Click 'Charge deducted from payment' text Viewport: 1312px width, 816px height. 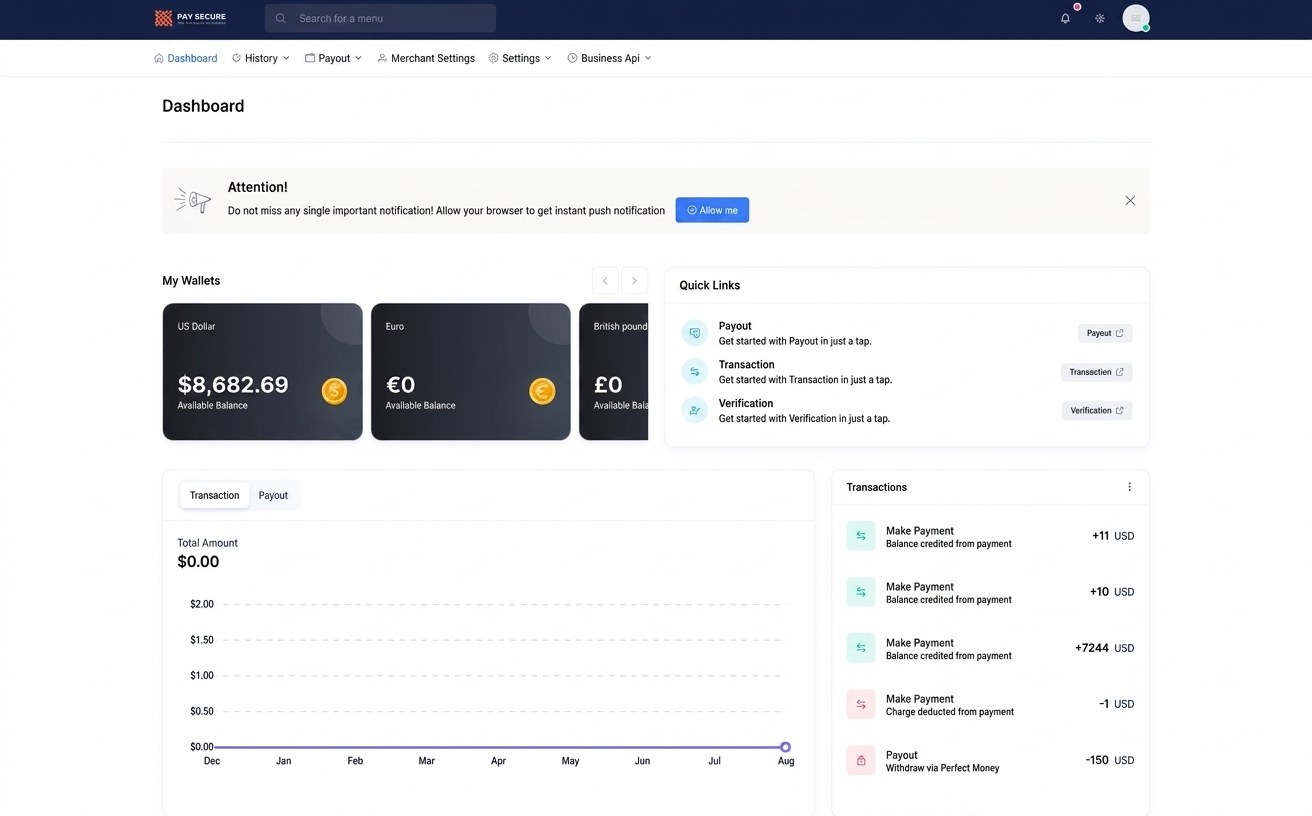coord(950,712)
